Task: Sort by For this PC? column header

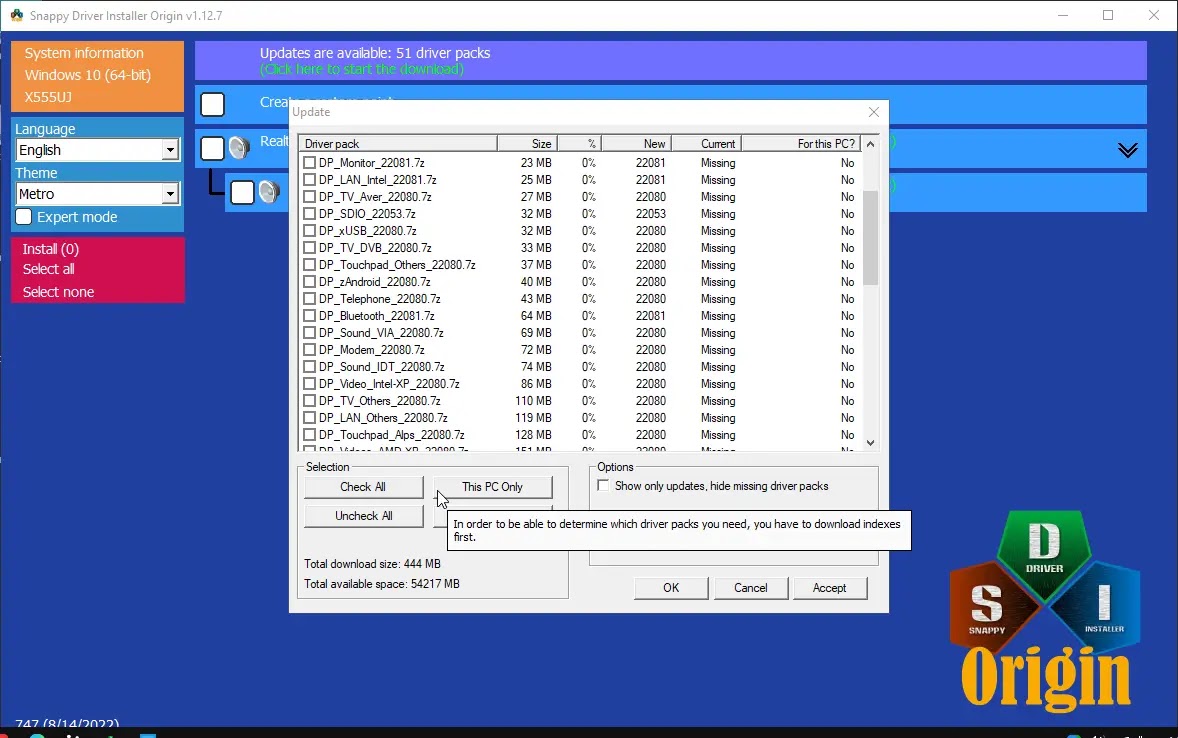Action: (801, 144)
